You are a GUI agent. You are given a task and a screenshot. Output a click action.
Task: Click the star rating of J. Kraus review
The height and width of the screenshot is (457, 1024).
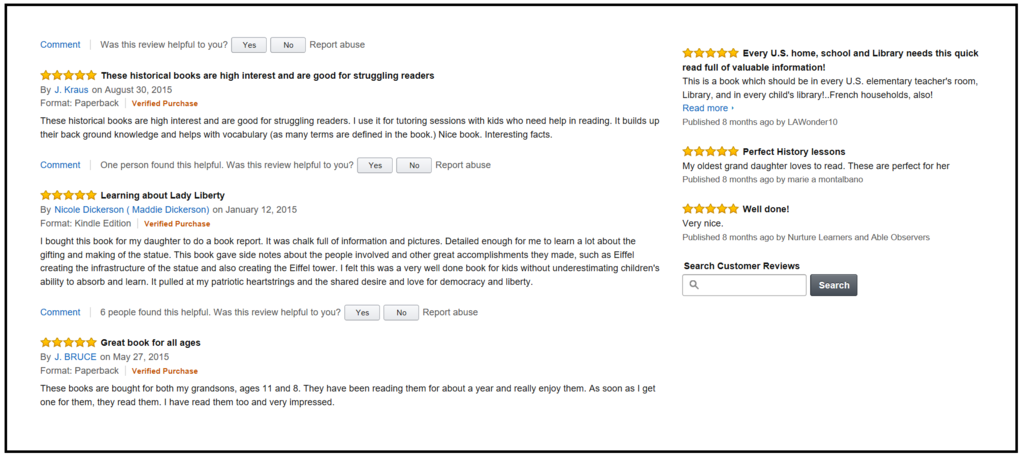click(69, 75)
